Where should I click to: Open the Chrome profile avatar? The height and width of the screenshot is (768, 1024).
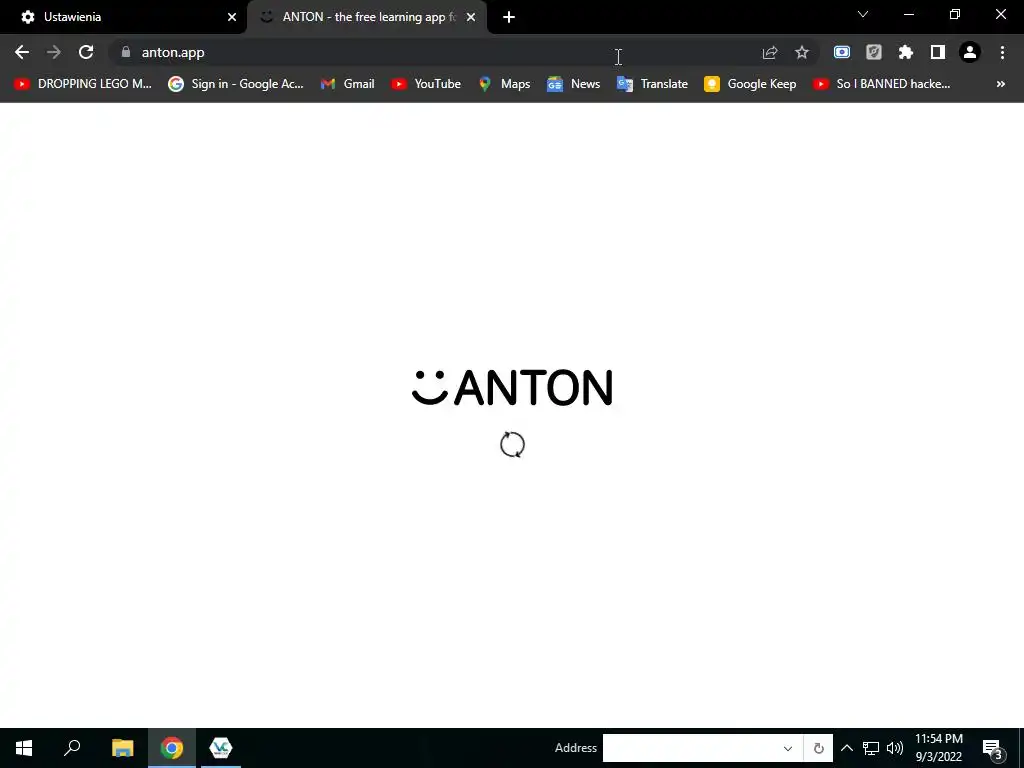pyautogui.click(x=970, y=52)
